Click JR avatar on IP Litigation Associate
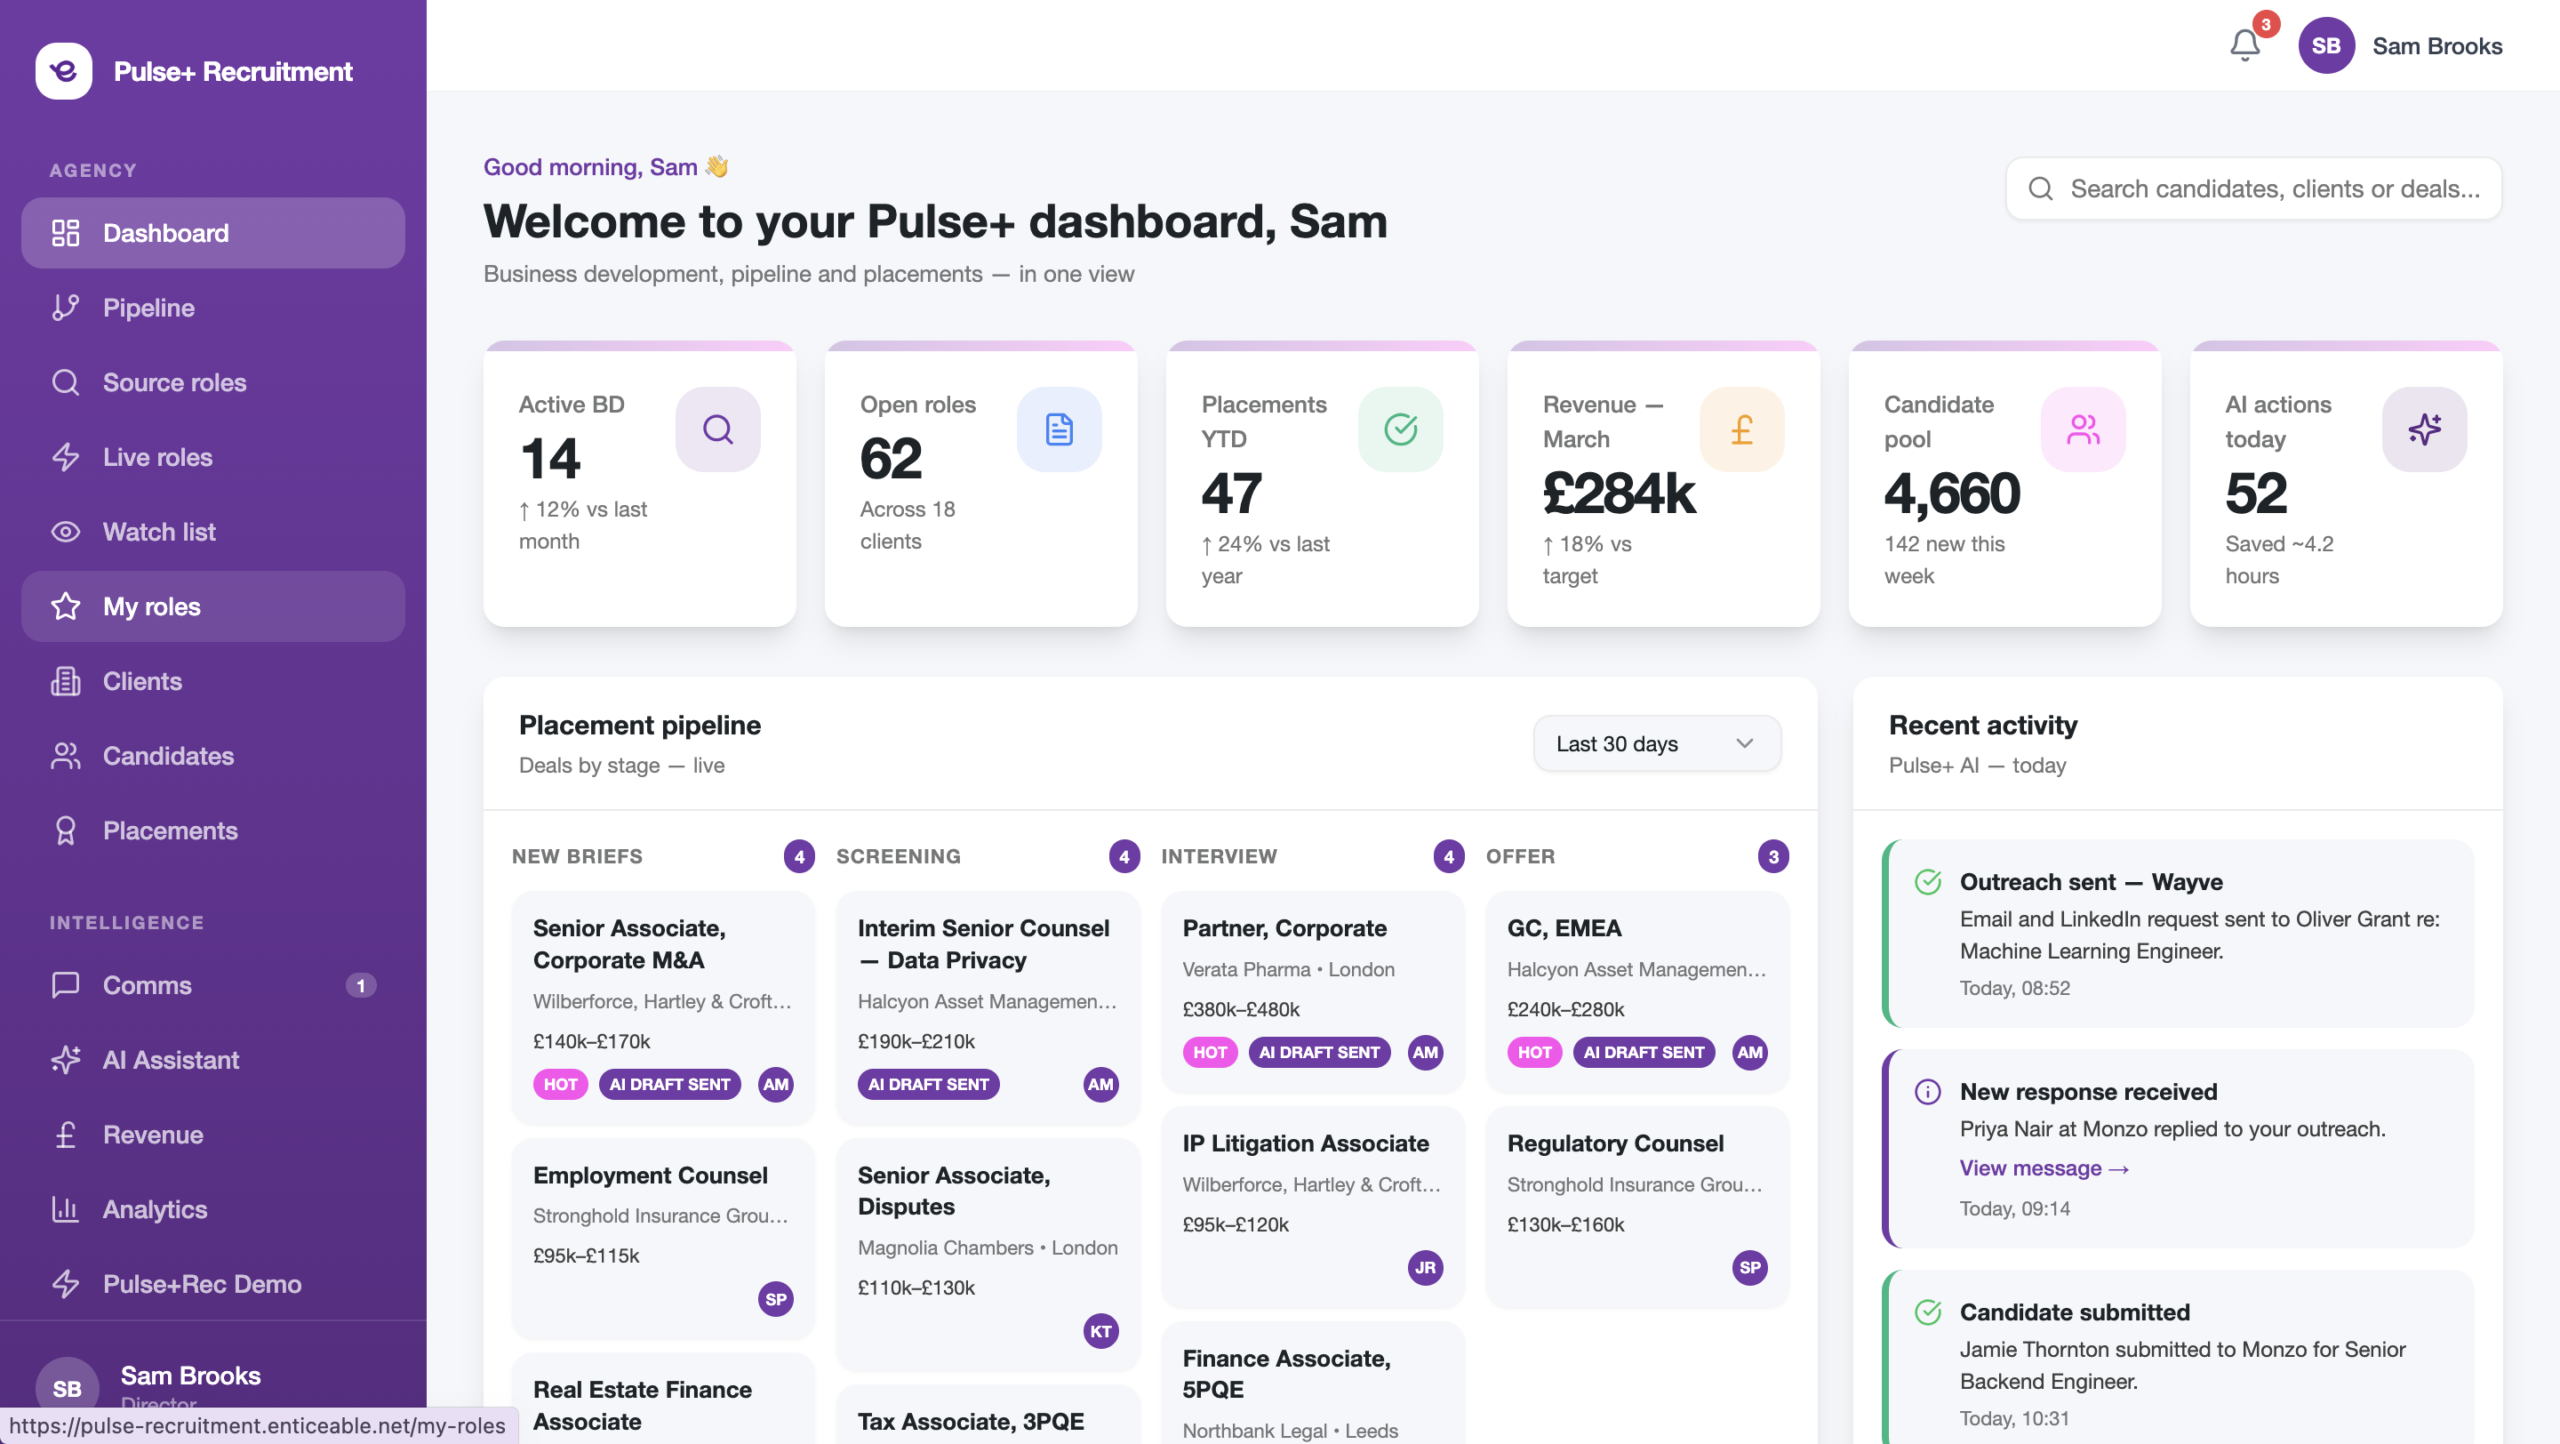 pyautogui.click(x=1425, y=1268)
